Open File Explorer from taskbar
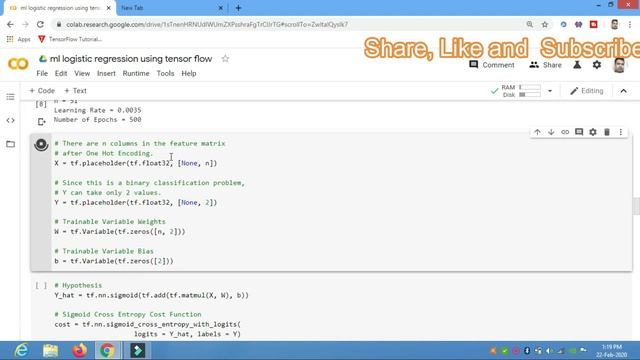Screen dimensions: 640x360 click(50, 351)
